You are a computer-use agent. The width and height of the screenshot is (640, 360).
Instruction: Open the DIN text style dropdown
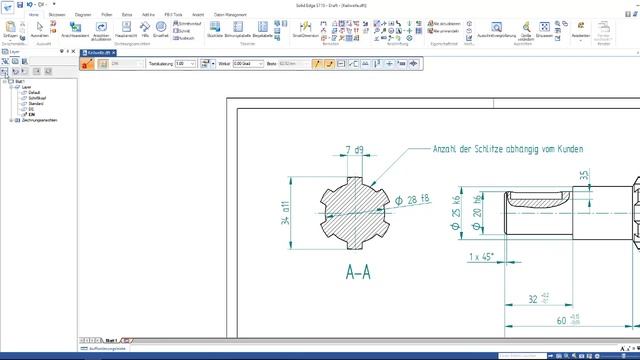point(127,64)
